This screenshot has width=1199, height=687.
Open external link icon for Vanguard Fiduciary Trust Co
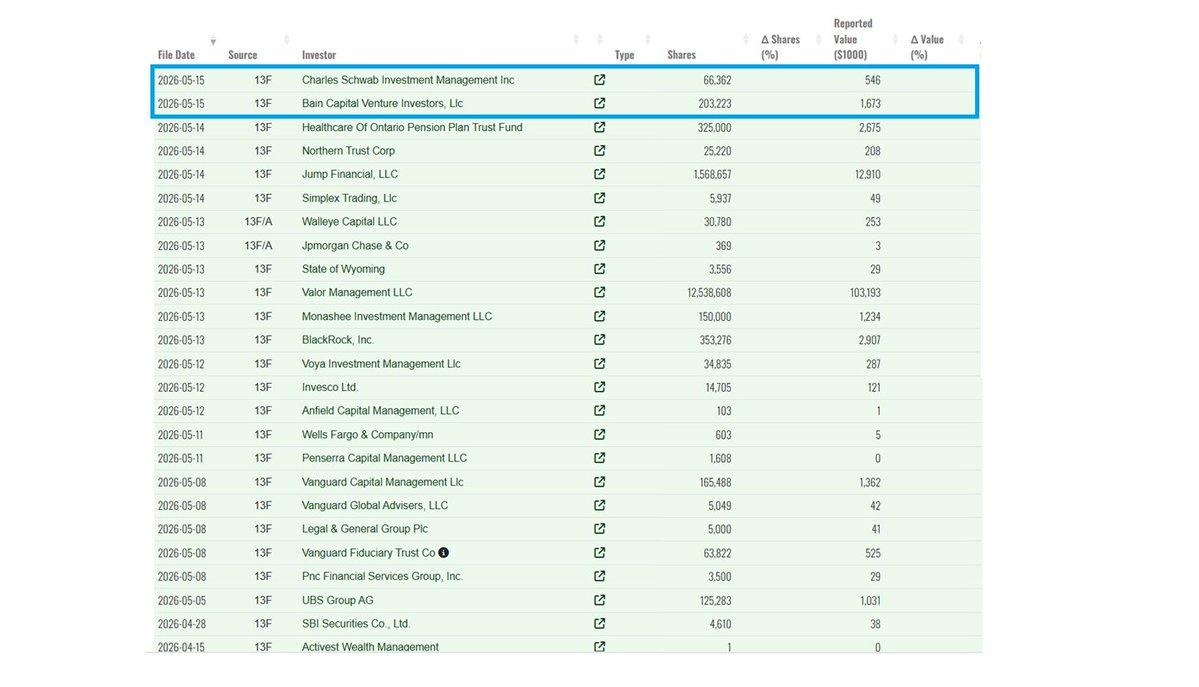pos(600,552)
